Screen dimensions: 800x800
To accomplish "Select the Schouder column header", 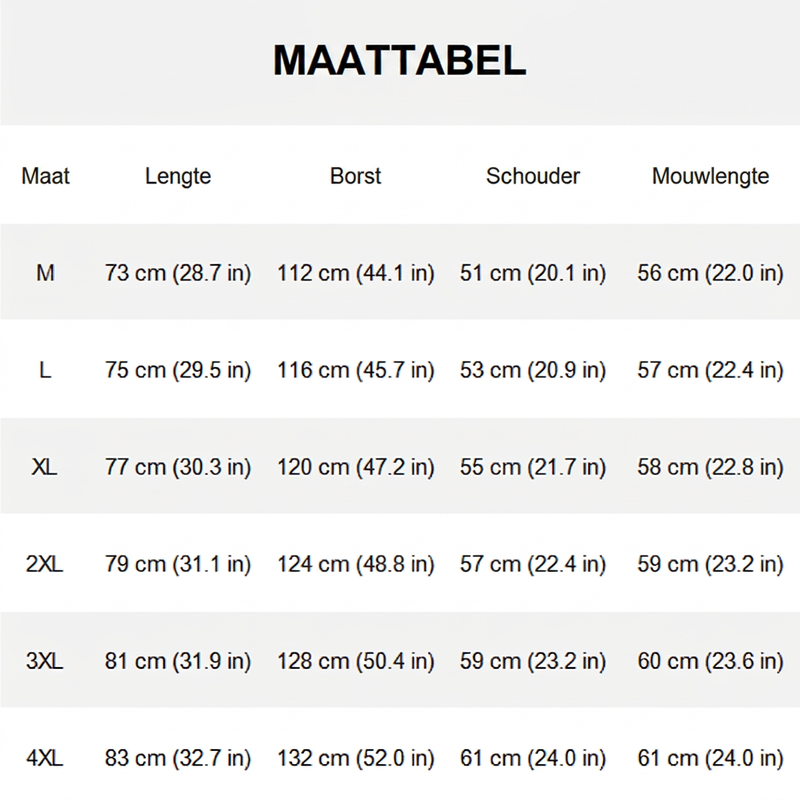I will click(533, 176).
